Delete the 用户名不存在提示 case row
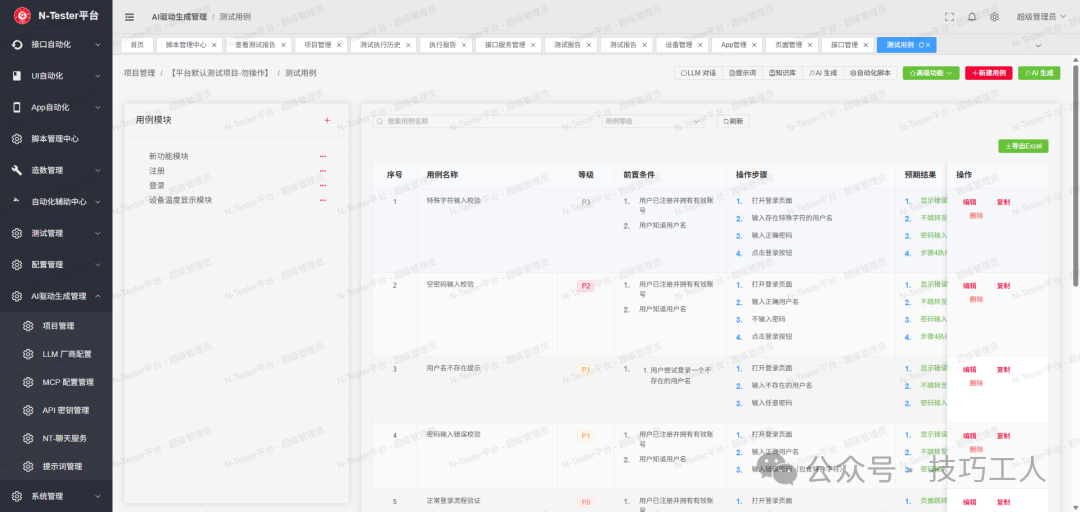The image size is (1080, 512). tap(976, 383)
